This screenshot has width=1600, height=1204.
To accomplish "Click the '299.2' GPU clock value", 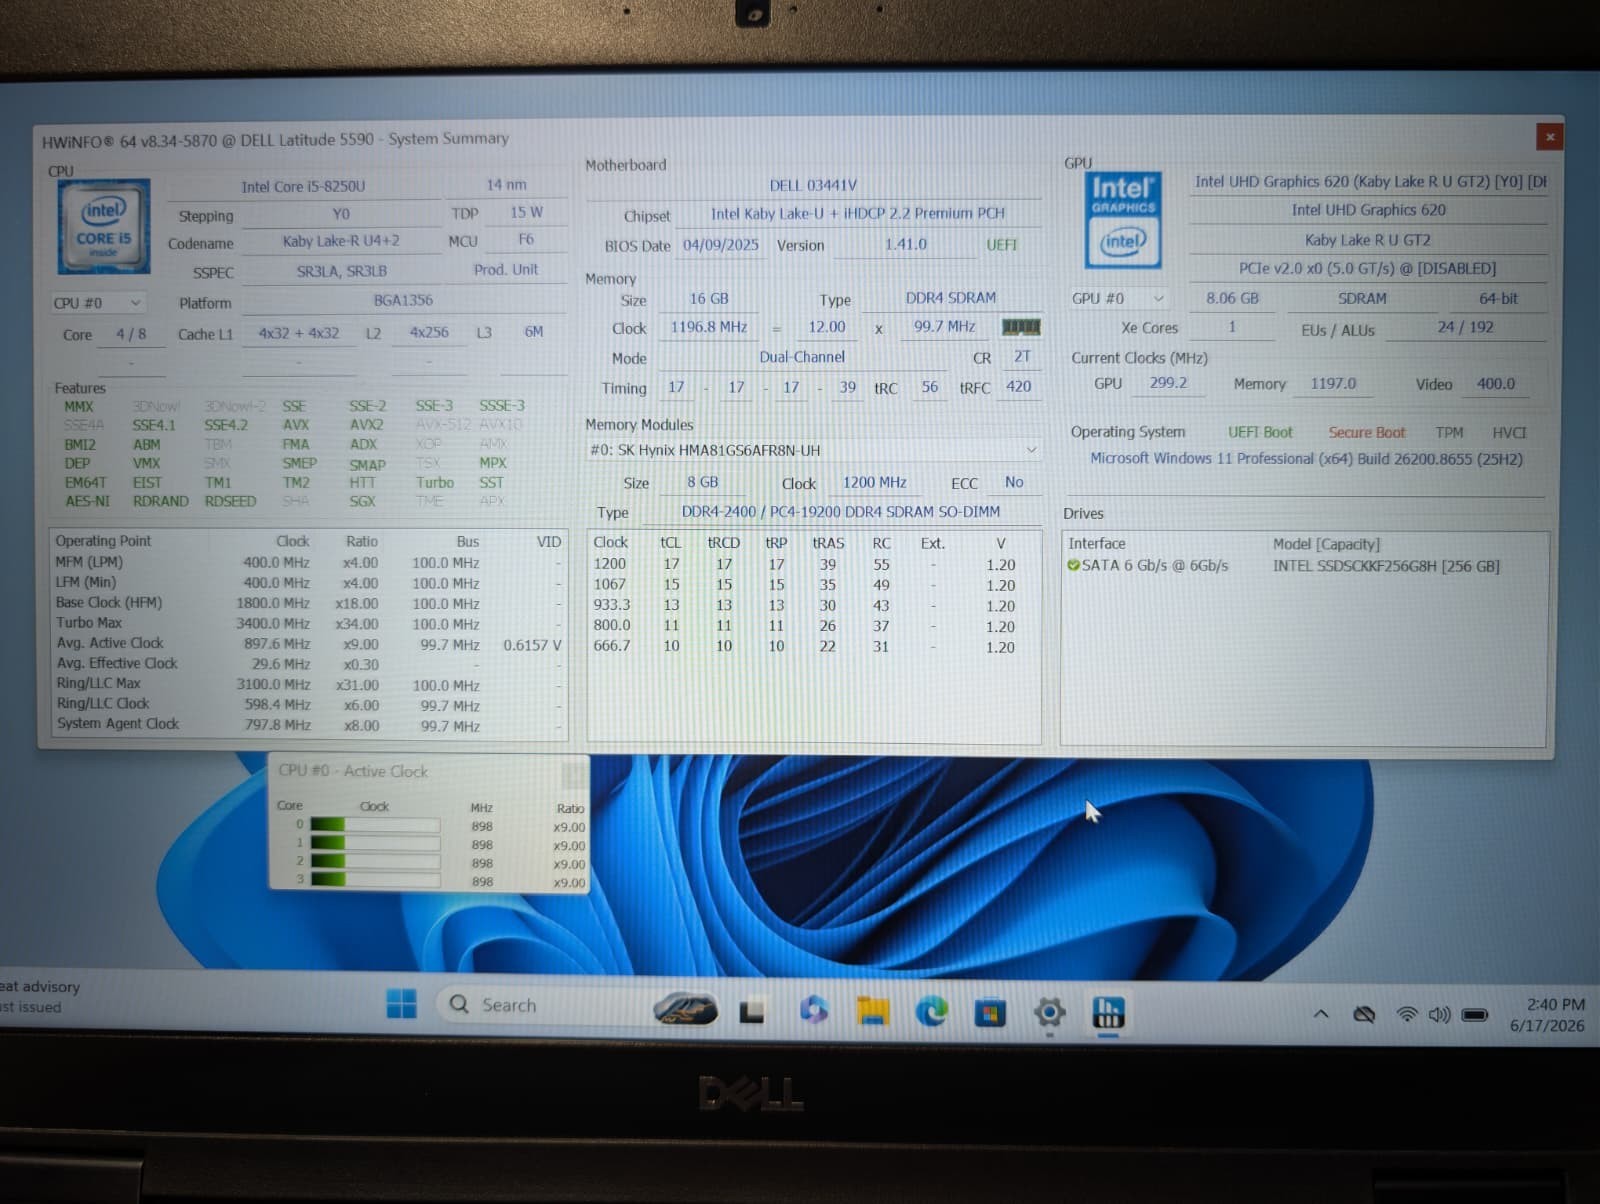I will pyautogui.click(x=1168, y=383).
